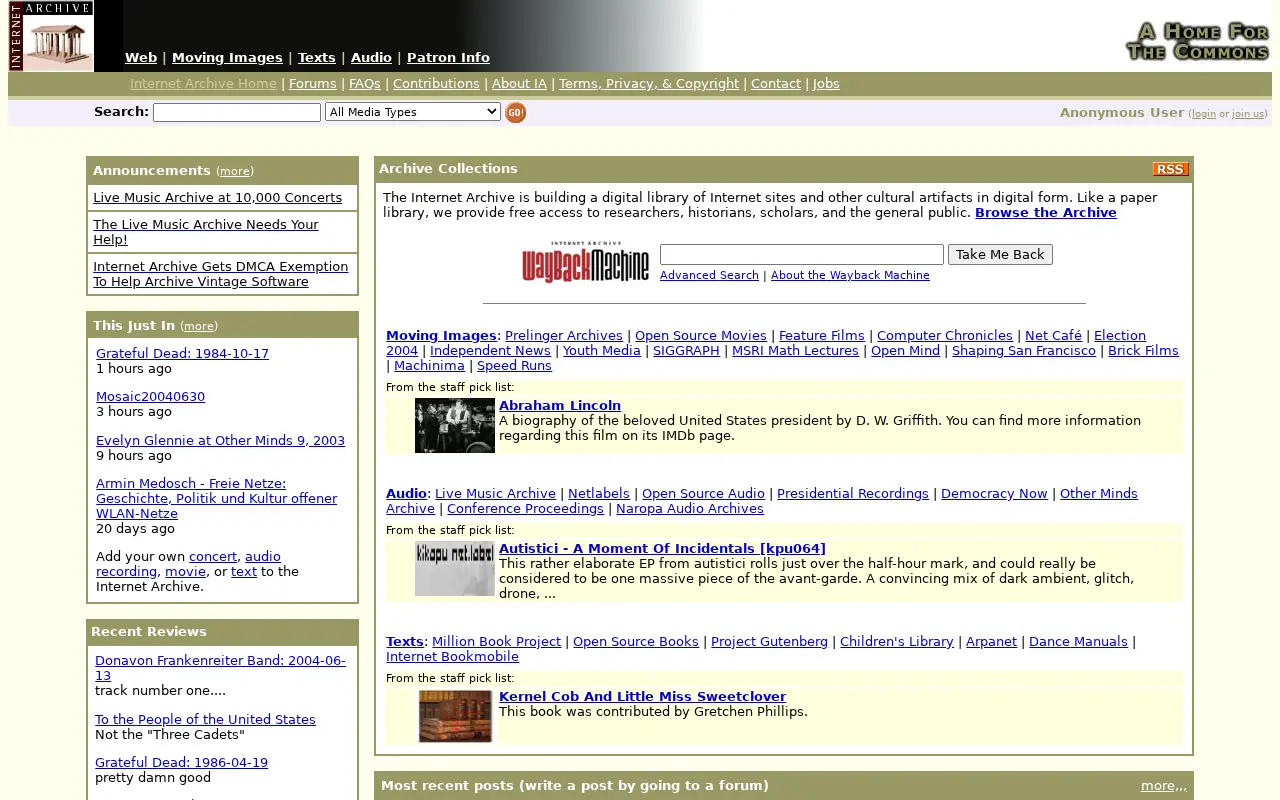Viewport: 1280px width, 800px height.
Task: Open the Democracy Now collection
Action: pos(994,494)
